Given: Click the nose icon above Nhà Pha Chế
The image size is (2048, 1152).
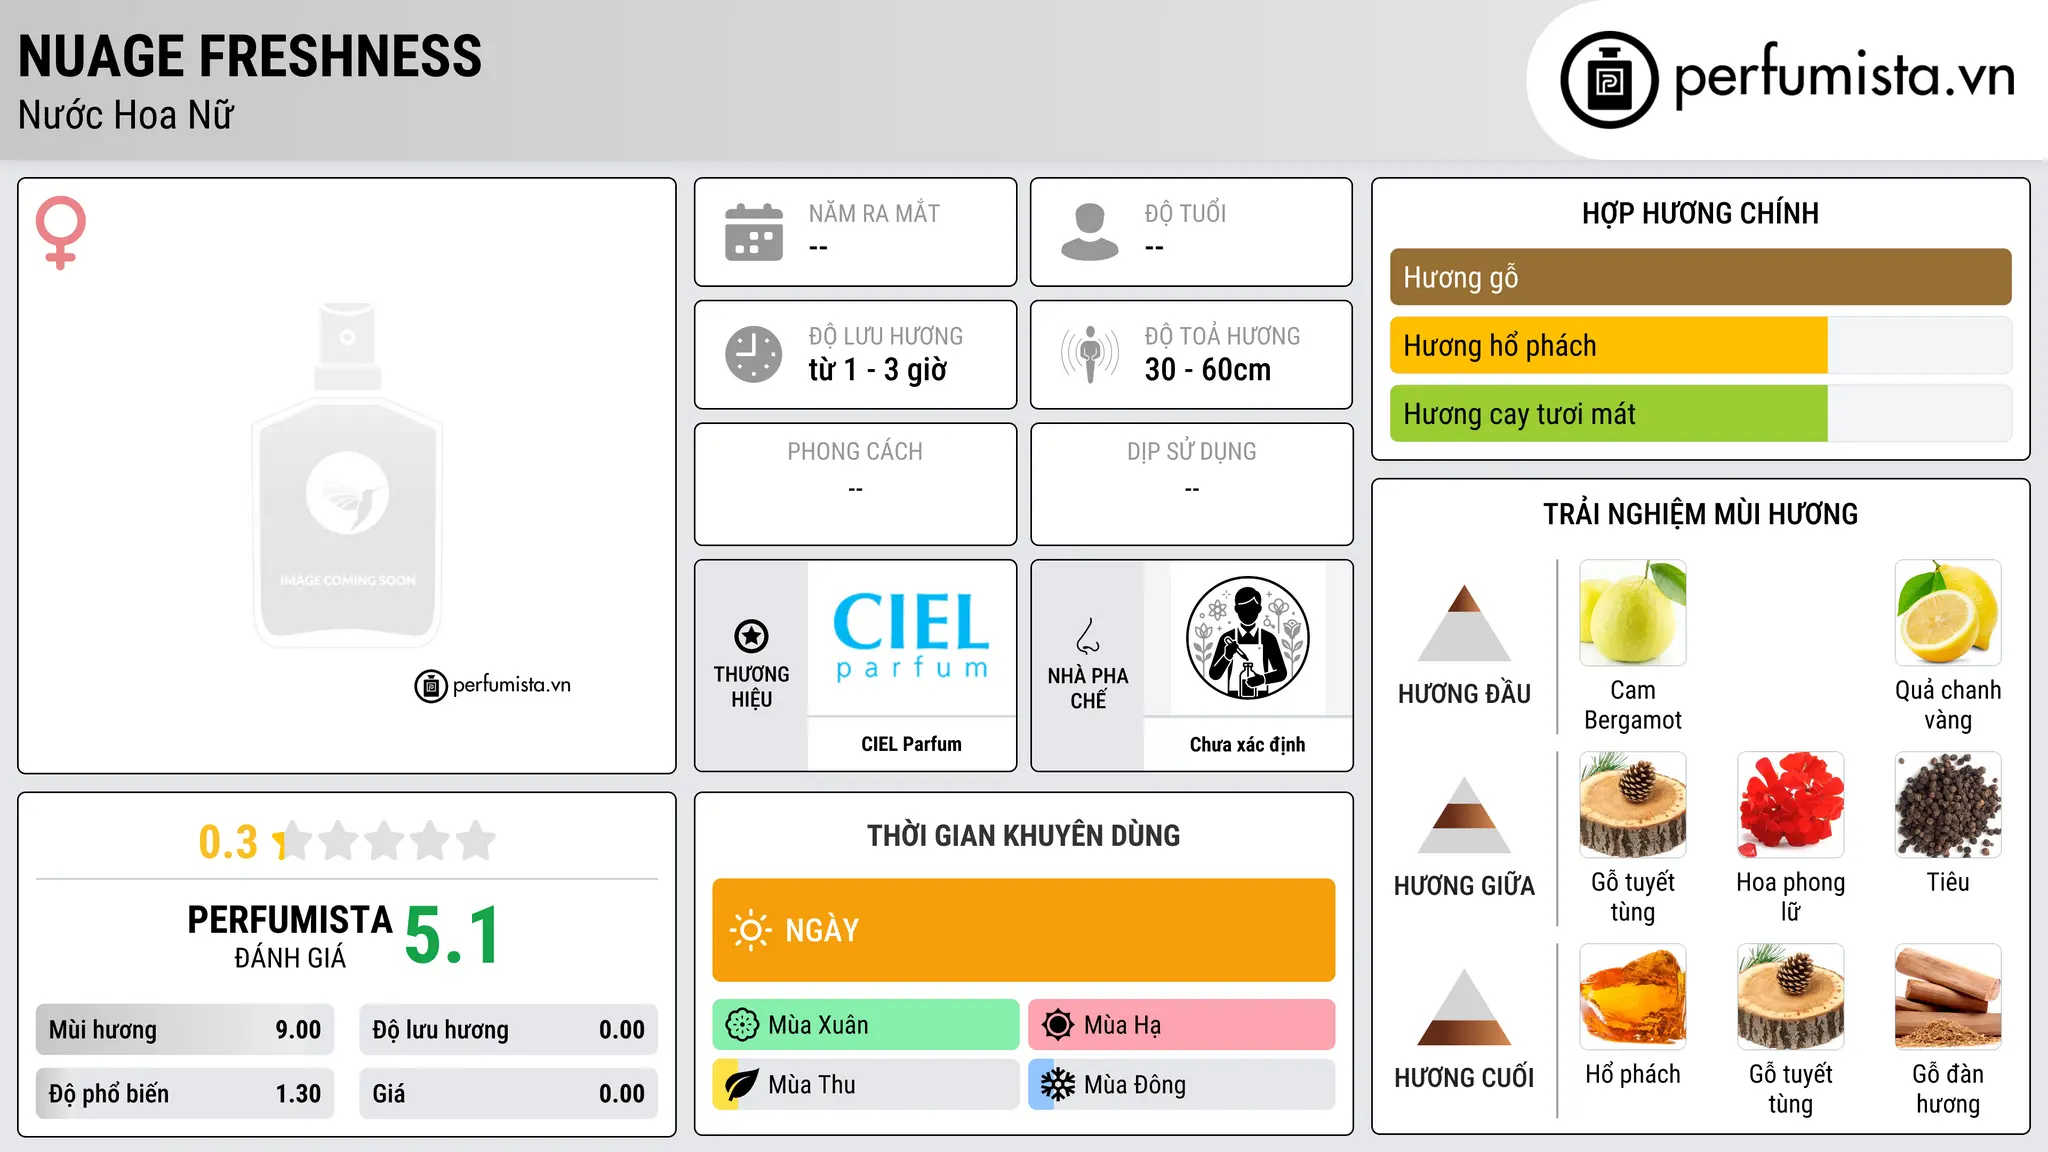Looking at the screenshot, I should (x=1088, y=636).
